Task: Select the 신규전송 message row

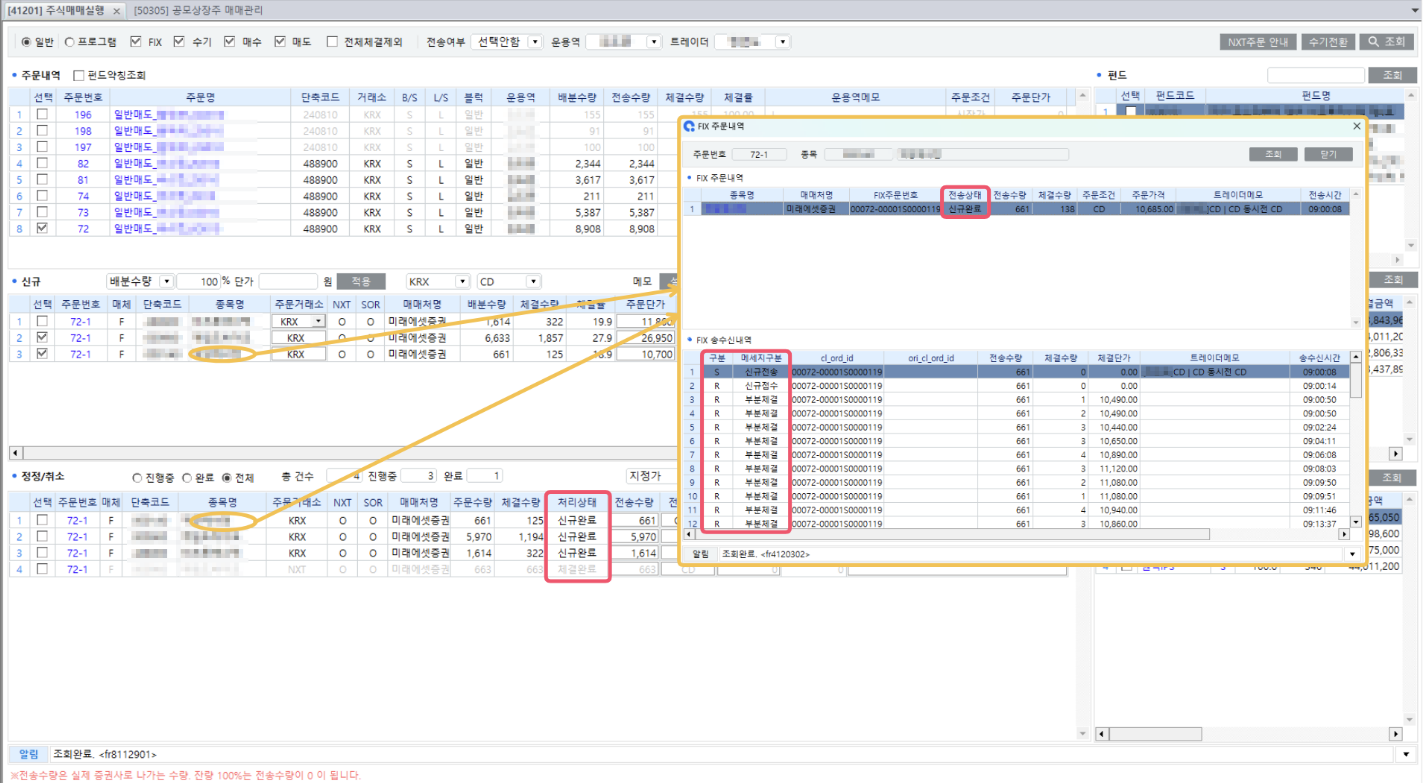Action: (x=1017, y=371)
